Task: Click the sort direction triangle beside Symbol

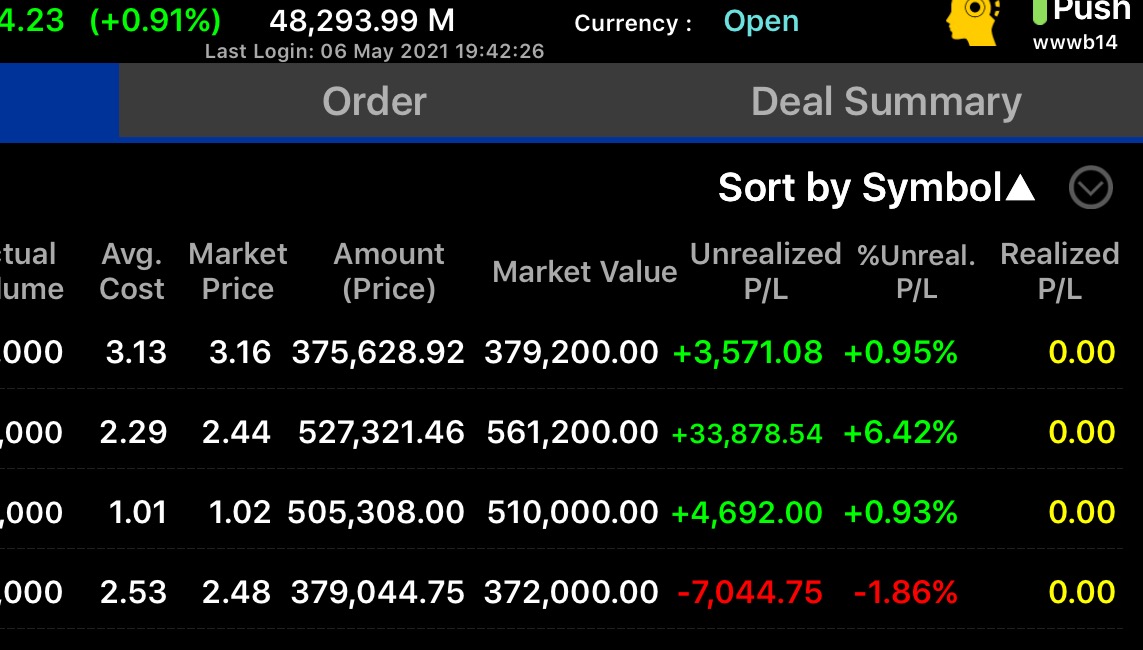Action: click(1020, 187)
